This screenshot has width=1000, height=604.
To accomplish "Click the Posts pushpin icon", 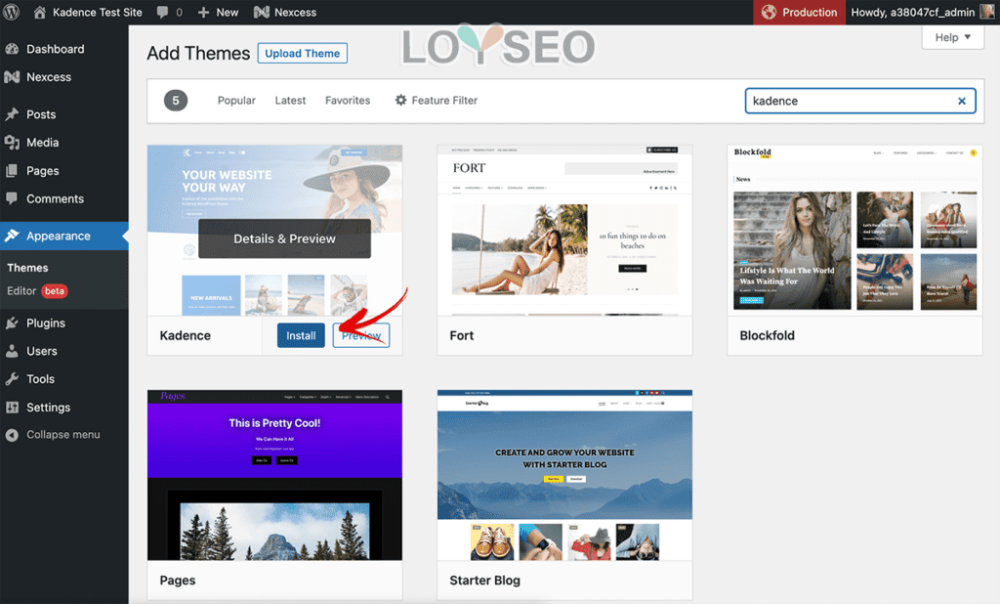I will pyautogui.click(x=12, y=115).
